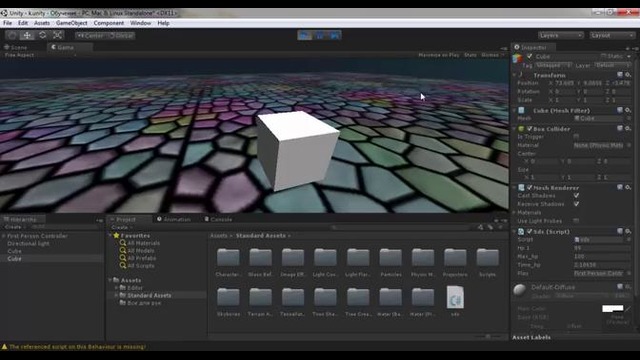
Task: Open Sdx (Script) gear settings
Action: pos(628,231)
